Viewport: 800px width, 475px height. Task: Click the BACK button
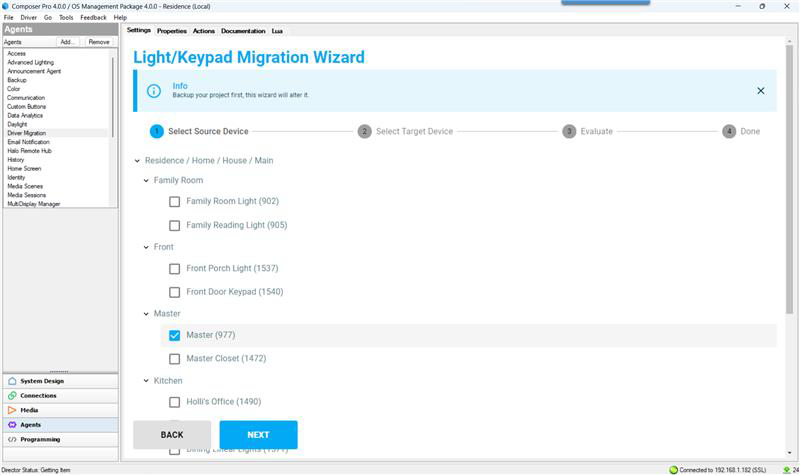pos(172,435)
